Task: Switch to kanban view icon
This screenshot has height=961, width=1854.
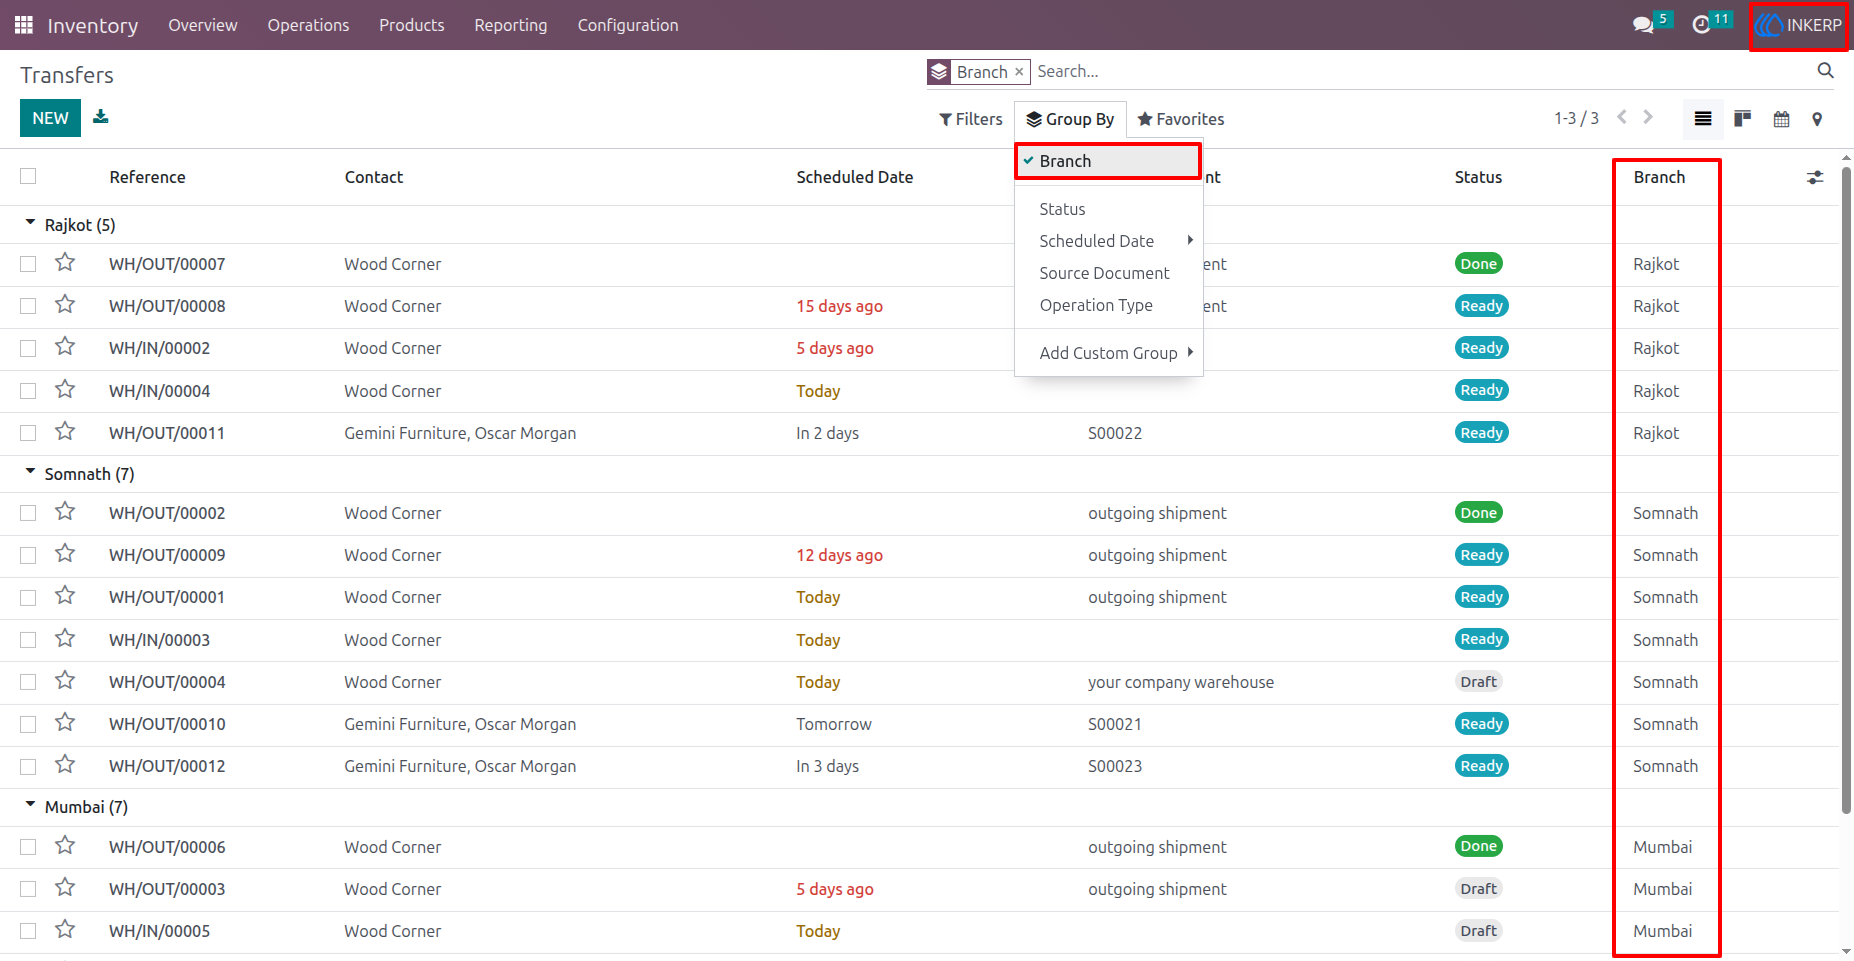Action: [x=1742, y=119]
